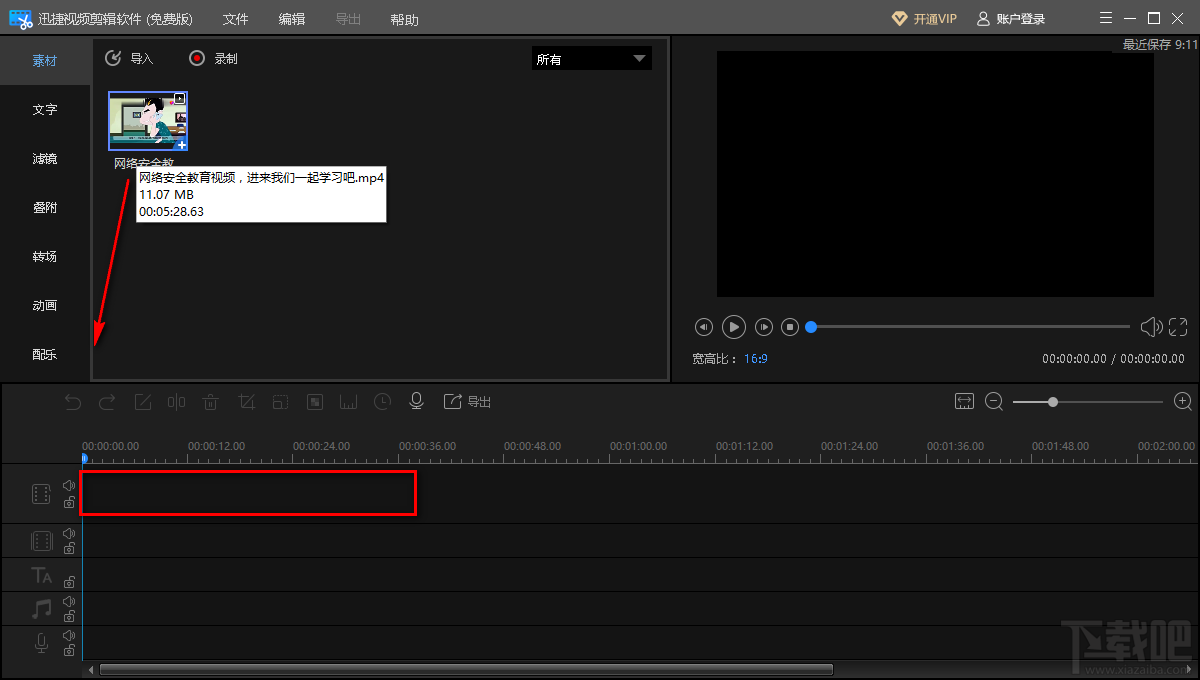
Task: Change the 16:9 aspect ratio setting
Action: click(x=755, y=358)
